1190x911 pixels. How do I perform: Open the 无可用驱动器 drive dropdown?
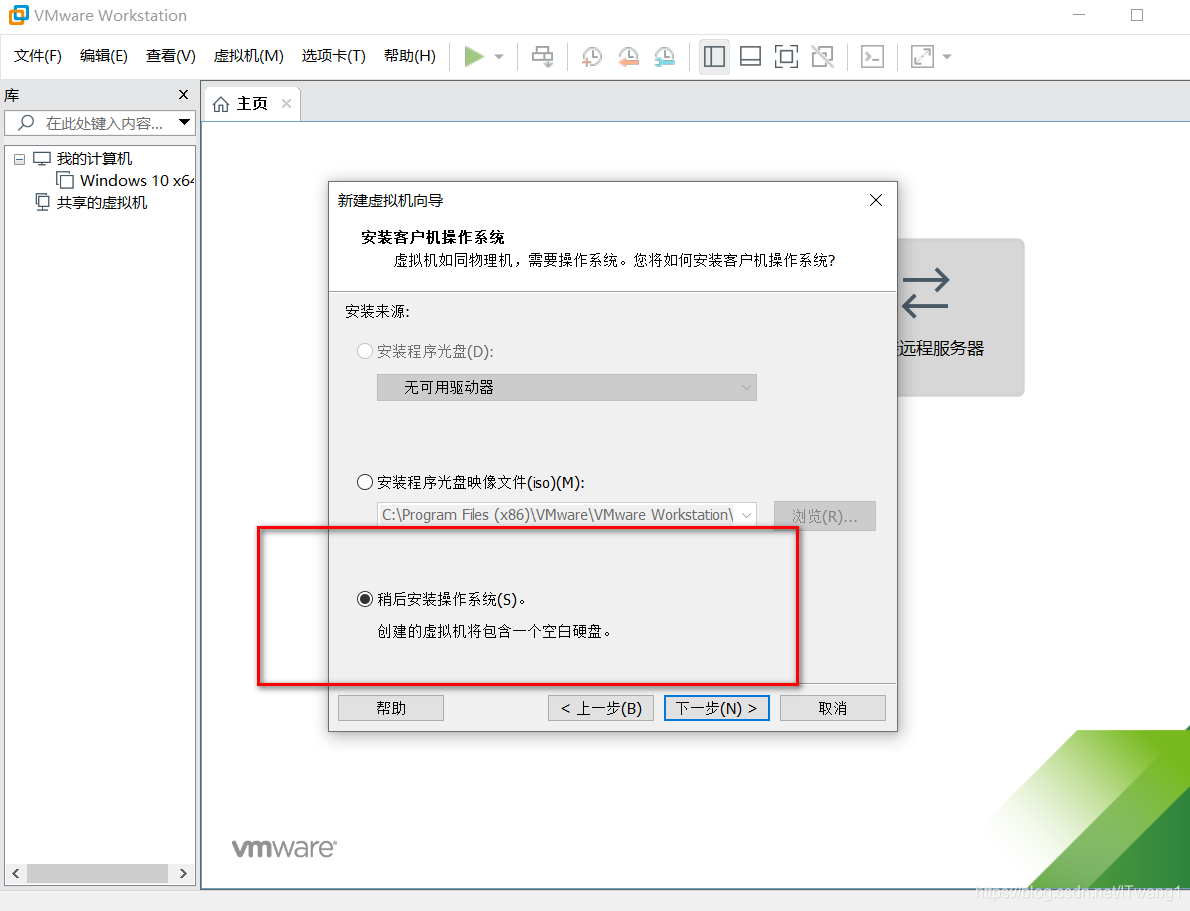click(567, 387)
